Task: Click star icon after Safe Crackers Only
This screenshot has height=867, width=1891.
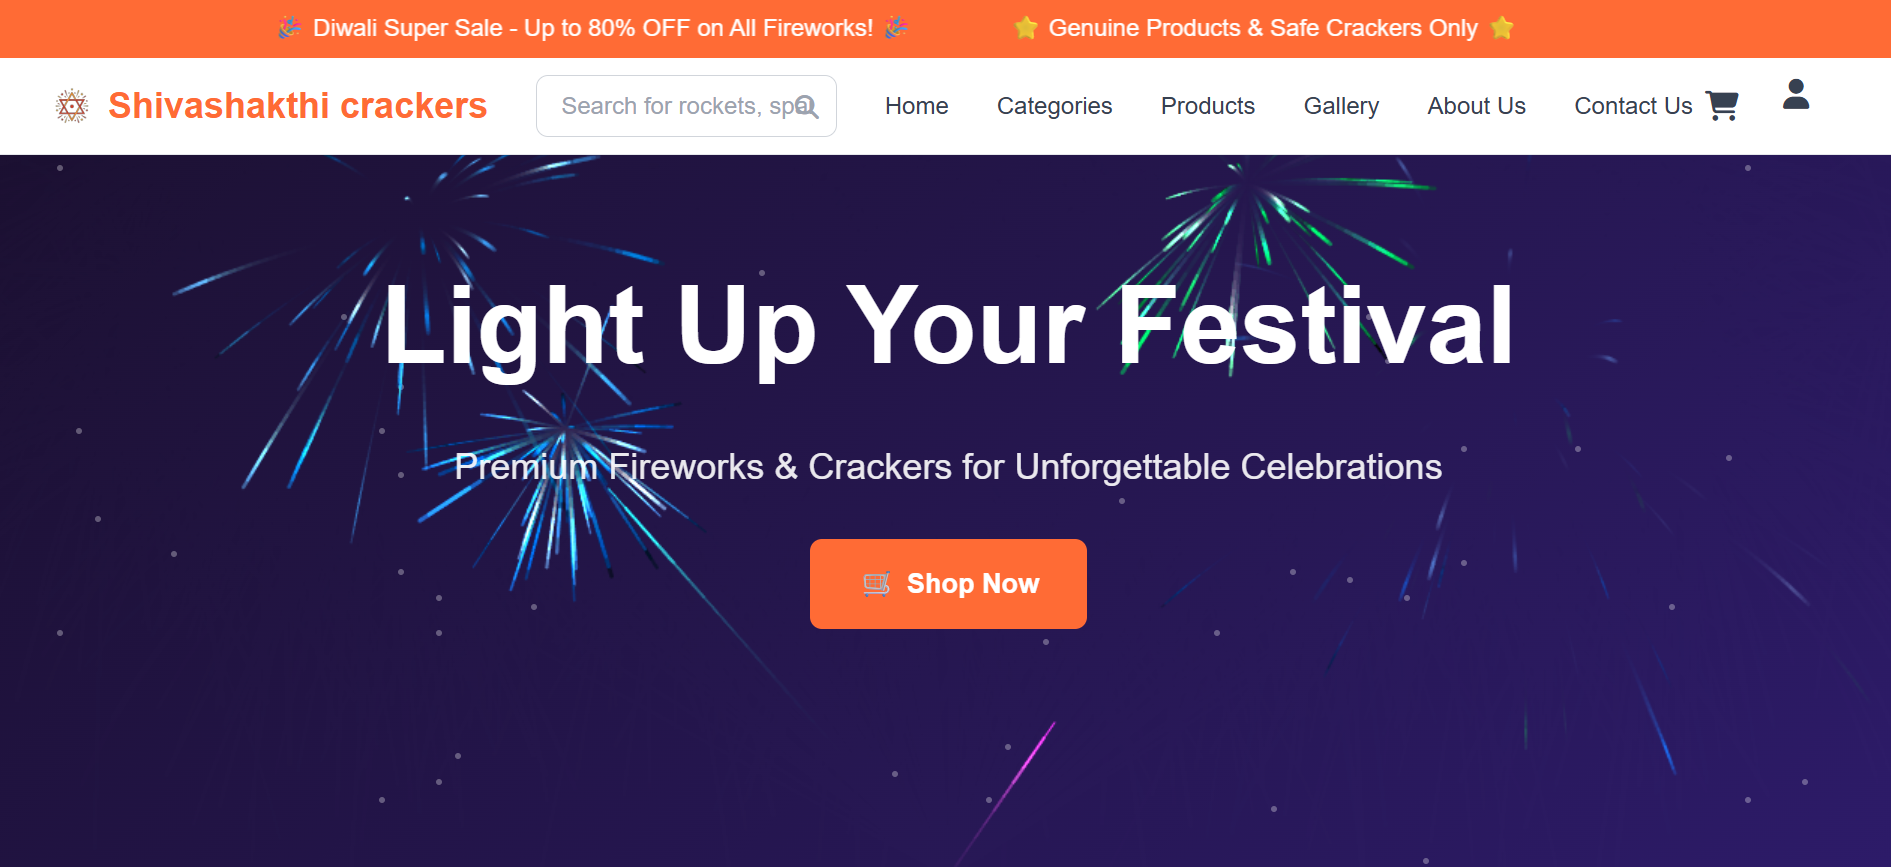Action: (1501, 28)
